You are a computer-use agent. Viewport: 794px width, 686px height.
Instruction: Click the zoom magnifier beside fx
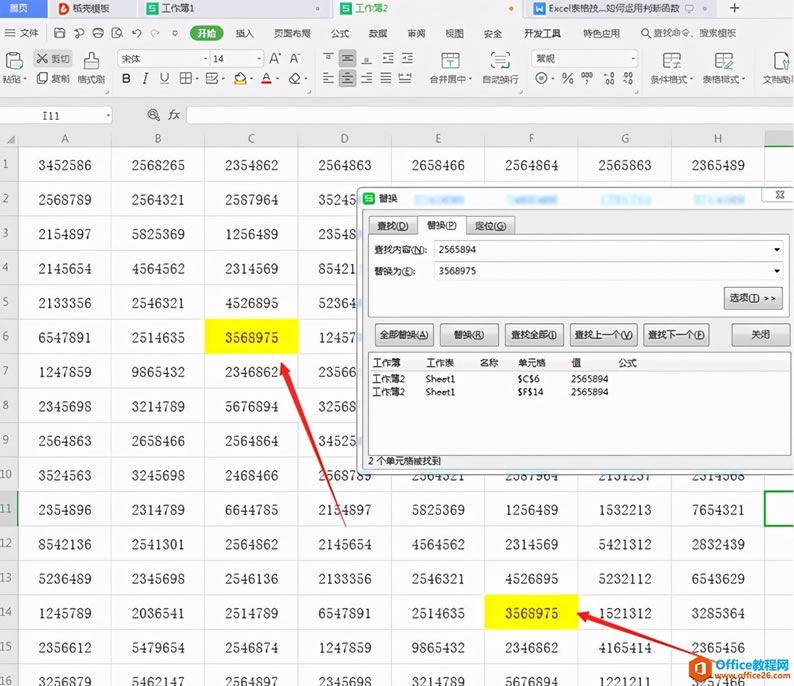[x=153, y=115]
